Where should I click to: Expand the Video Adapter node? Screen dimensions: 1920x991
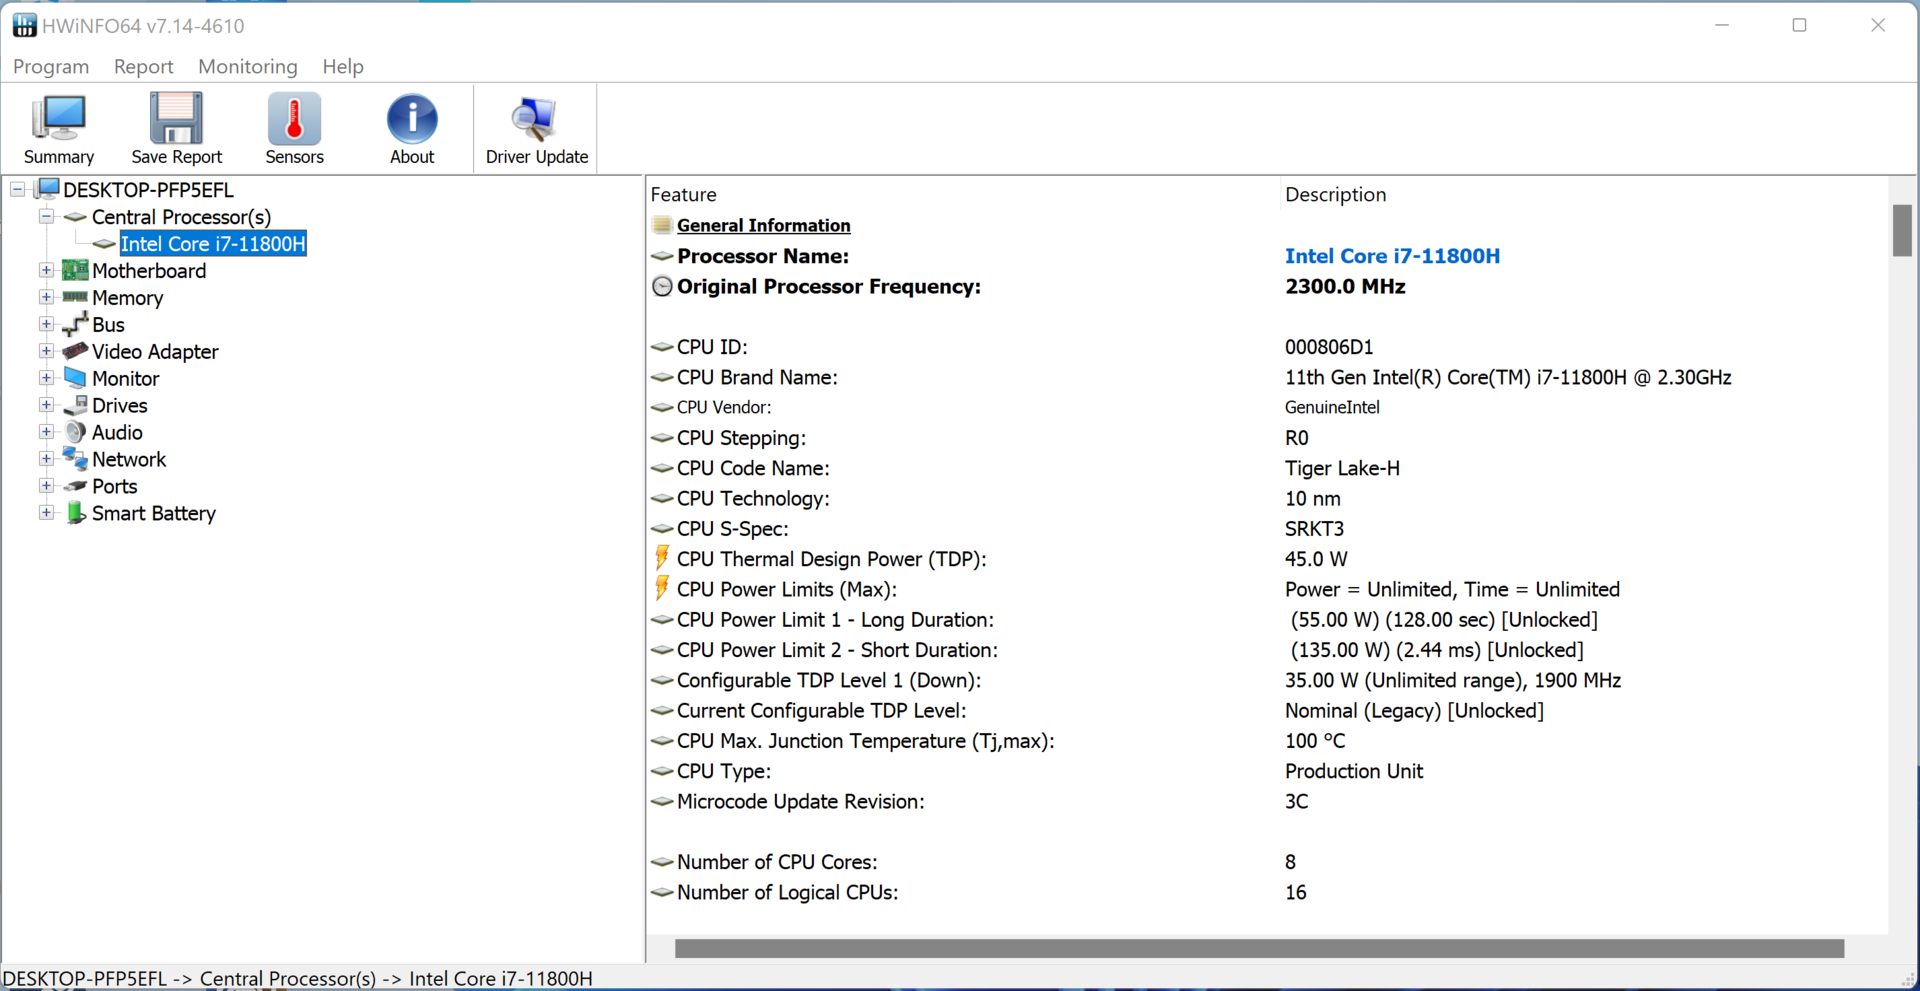point(46,351)
